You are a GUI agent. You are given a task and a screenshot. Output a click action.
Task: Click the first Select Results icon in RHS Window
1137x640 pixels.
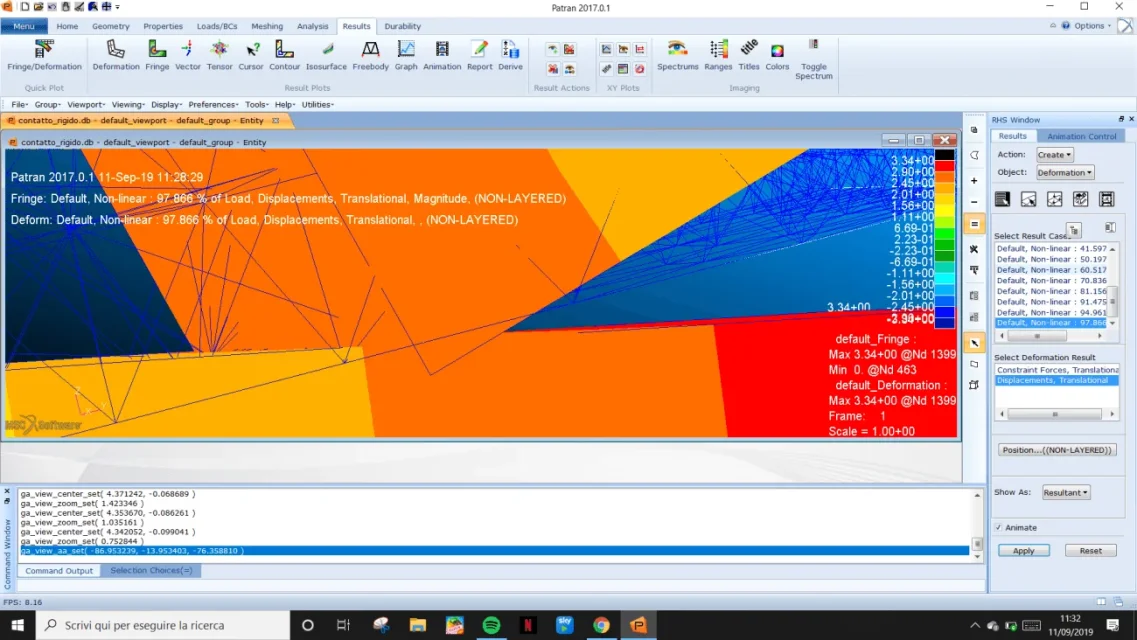coord(1002,199)
